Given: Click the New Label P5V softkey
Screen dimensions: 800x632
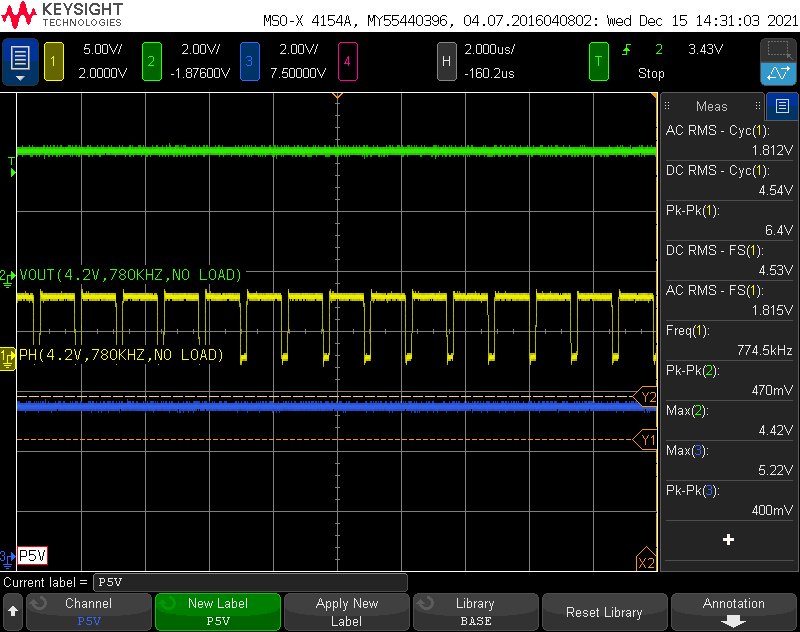Looking at the screenshot, I should click(218, 612).
